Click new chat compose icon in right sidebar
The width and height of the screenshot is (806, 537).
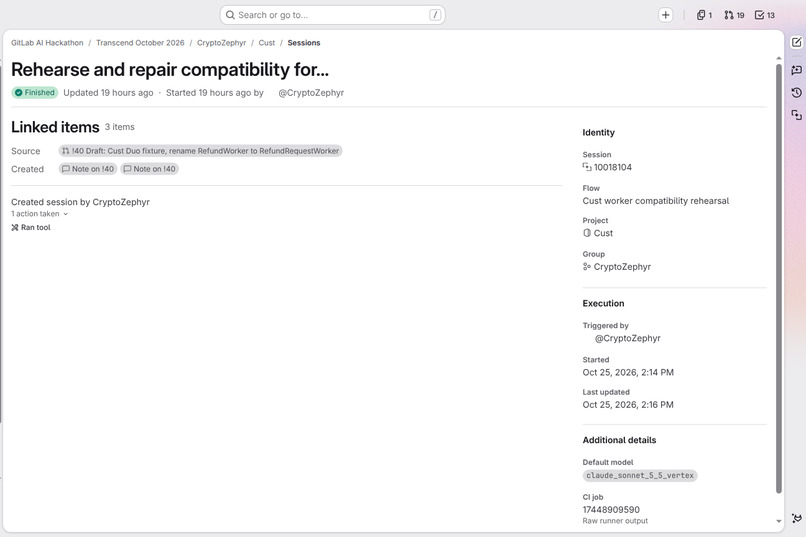click(796, 43)
